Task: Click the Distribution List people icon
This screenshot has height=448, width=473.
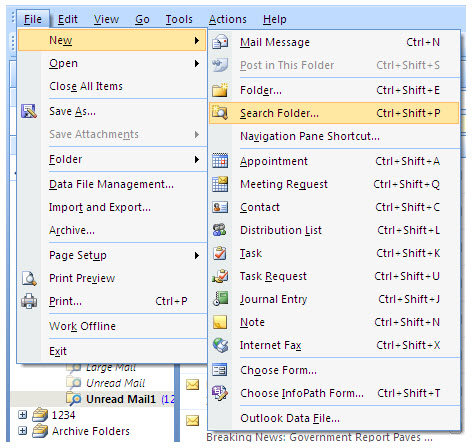Action: (x=220, y=230)
